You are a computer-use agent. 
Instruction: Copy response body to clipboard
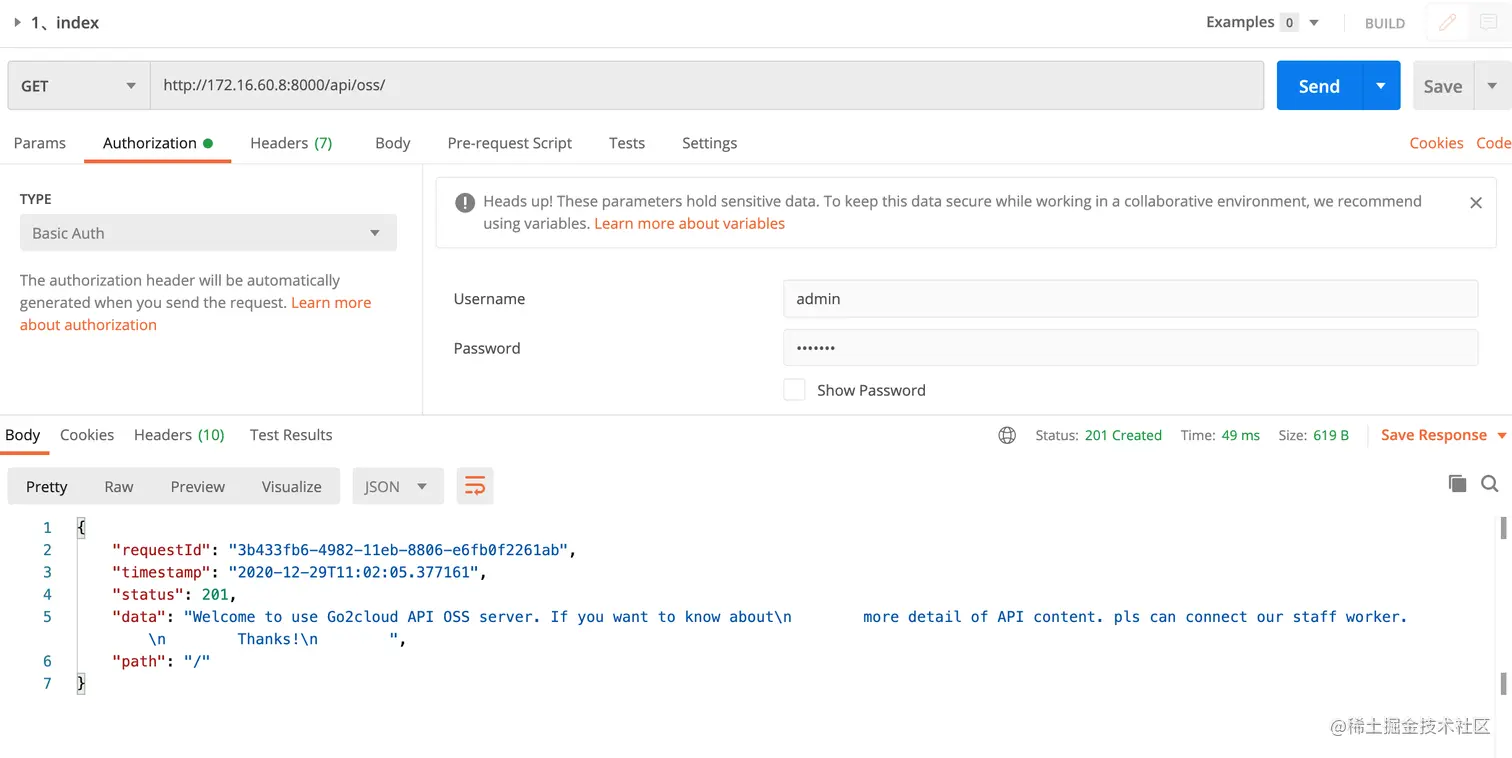pyautogui.click(x=1457, y=484)
